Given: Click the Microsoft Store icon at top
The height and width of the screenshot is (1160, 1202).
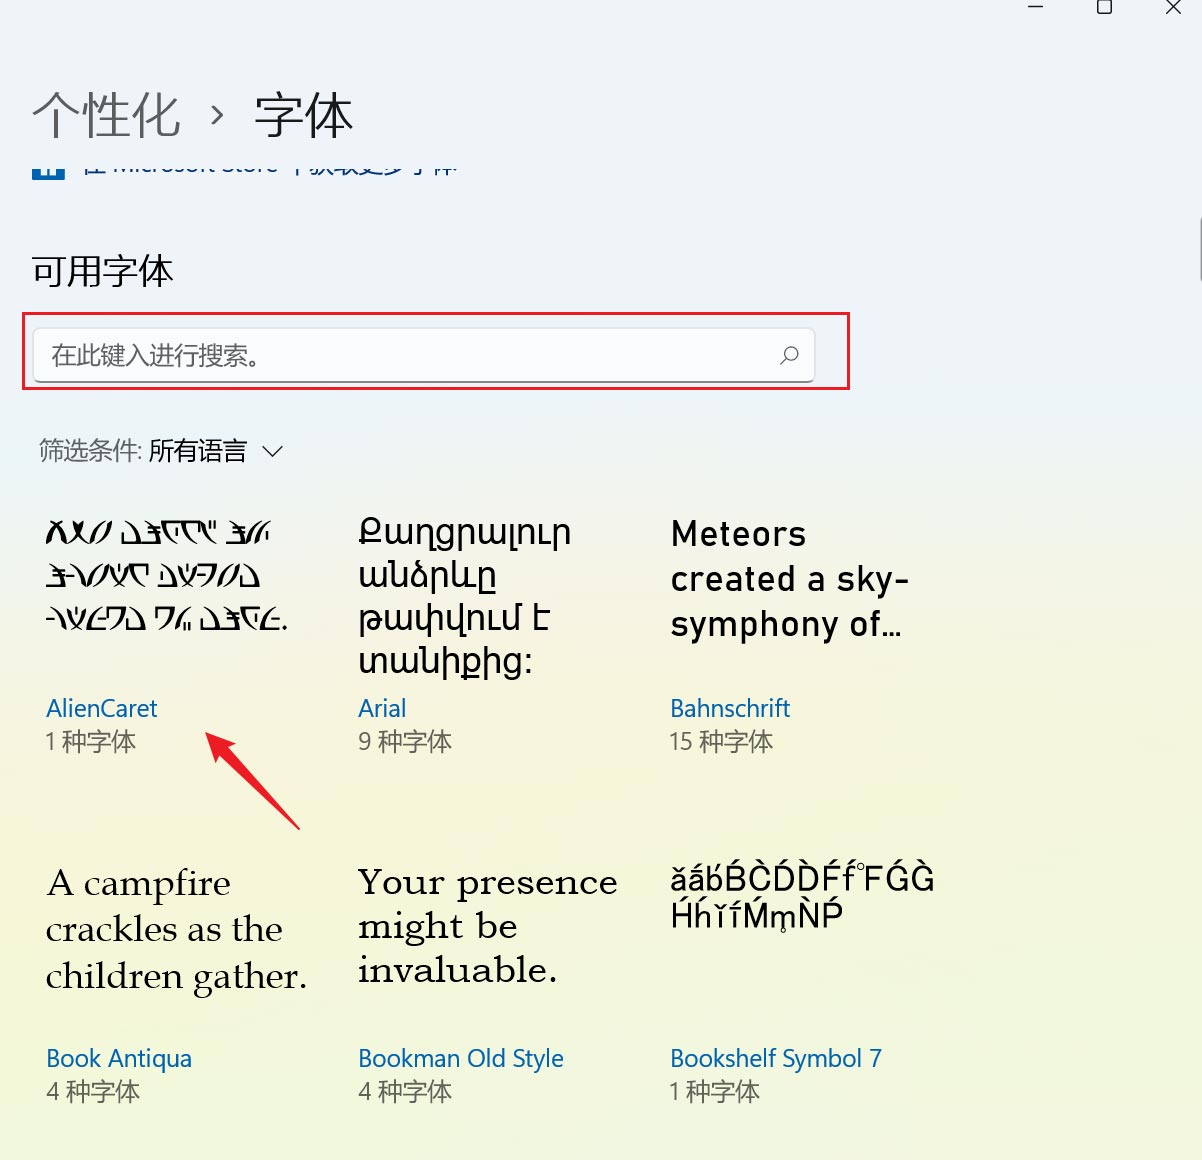Looking at the screenshot, I should 49,167.
